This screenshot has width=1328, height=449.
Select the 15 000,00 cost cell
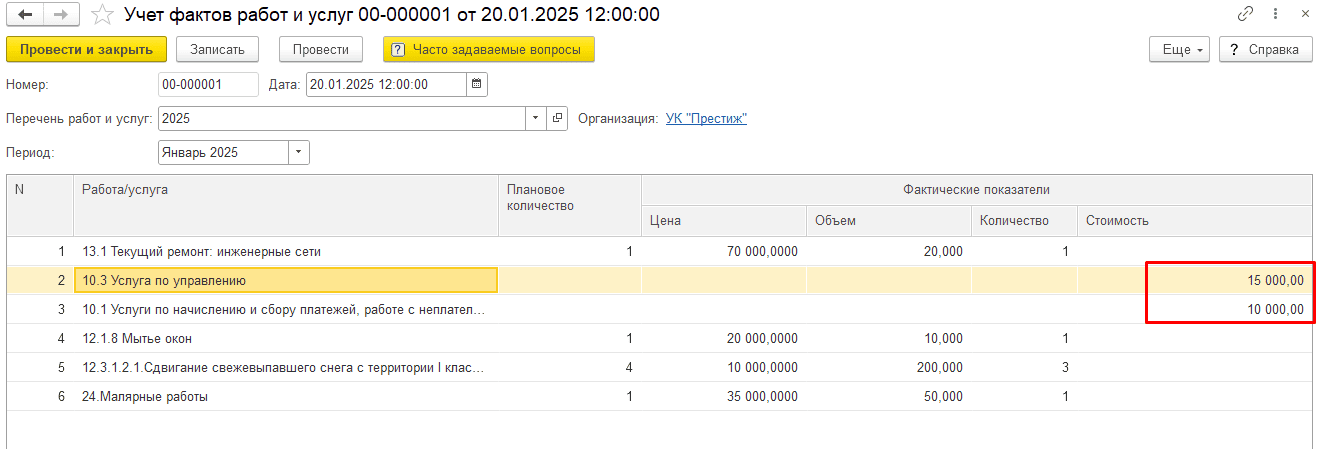click(x=1230, y=281)
